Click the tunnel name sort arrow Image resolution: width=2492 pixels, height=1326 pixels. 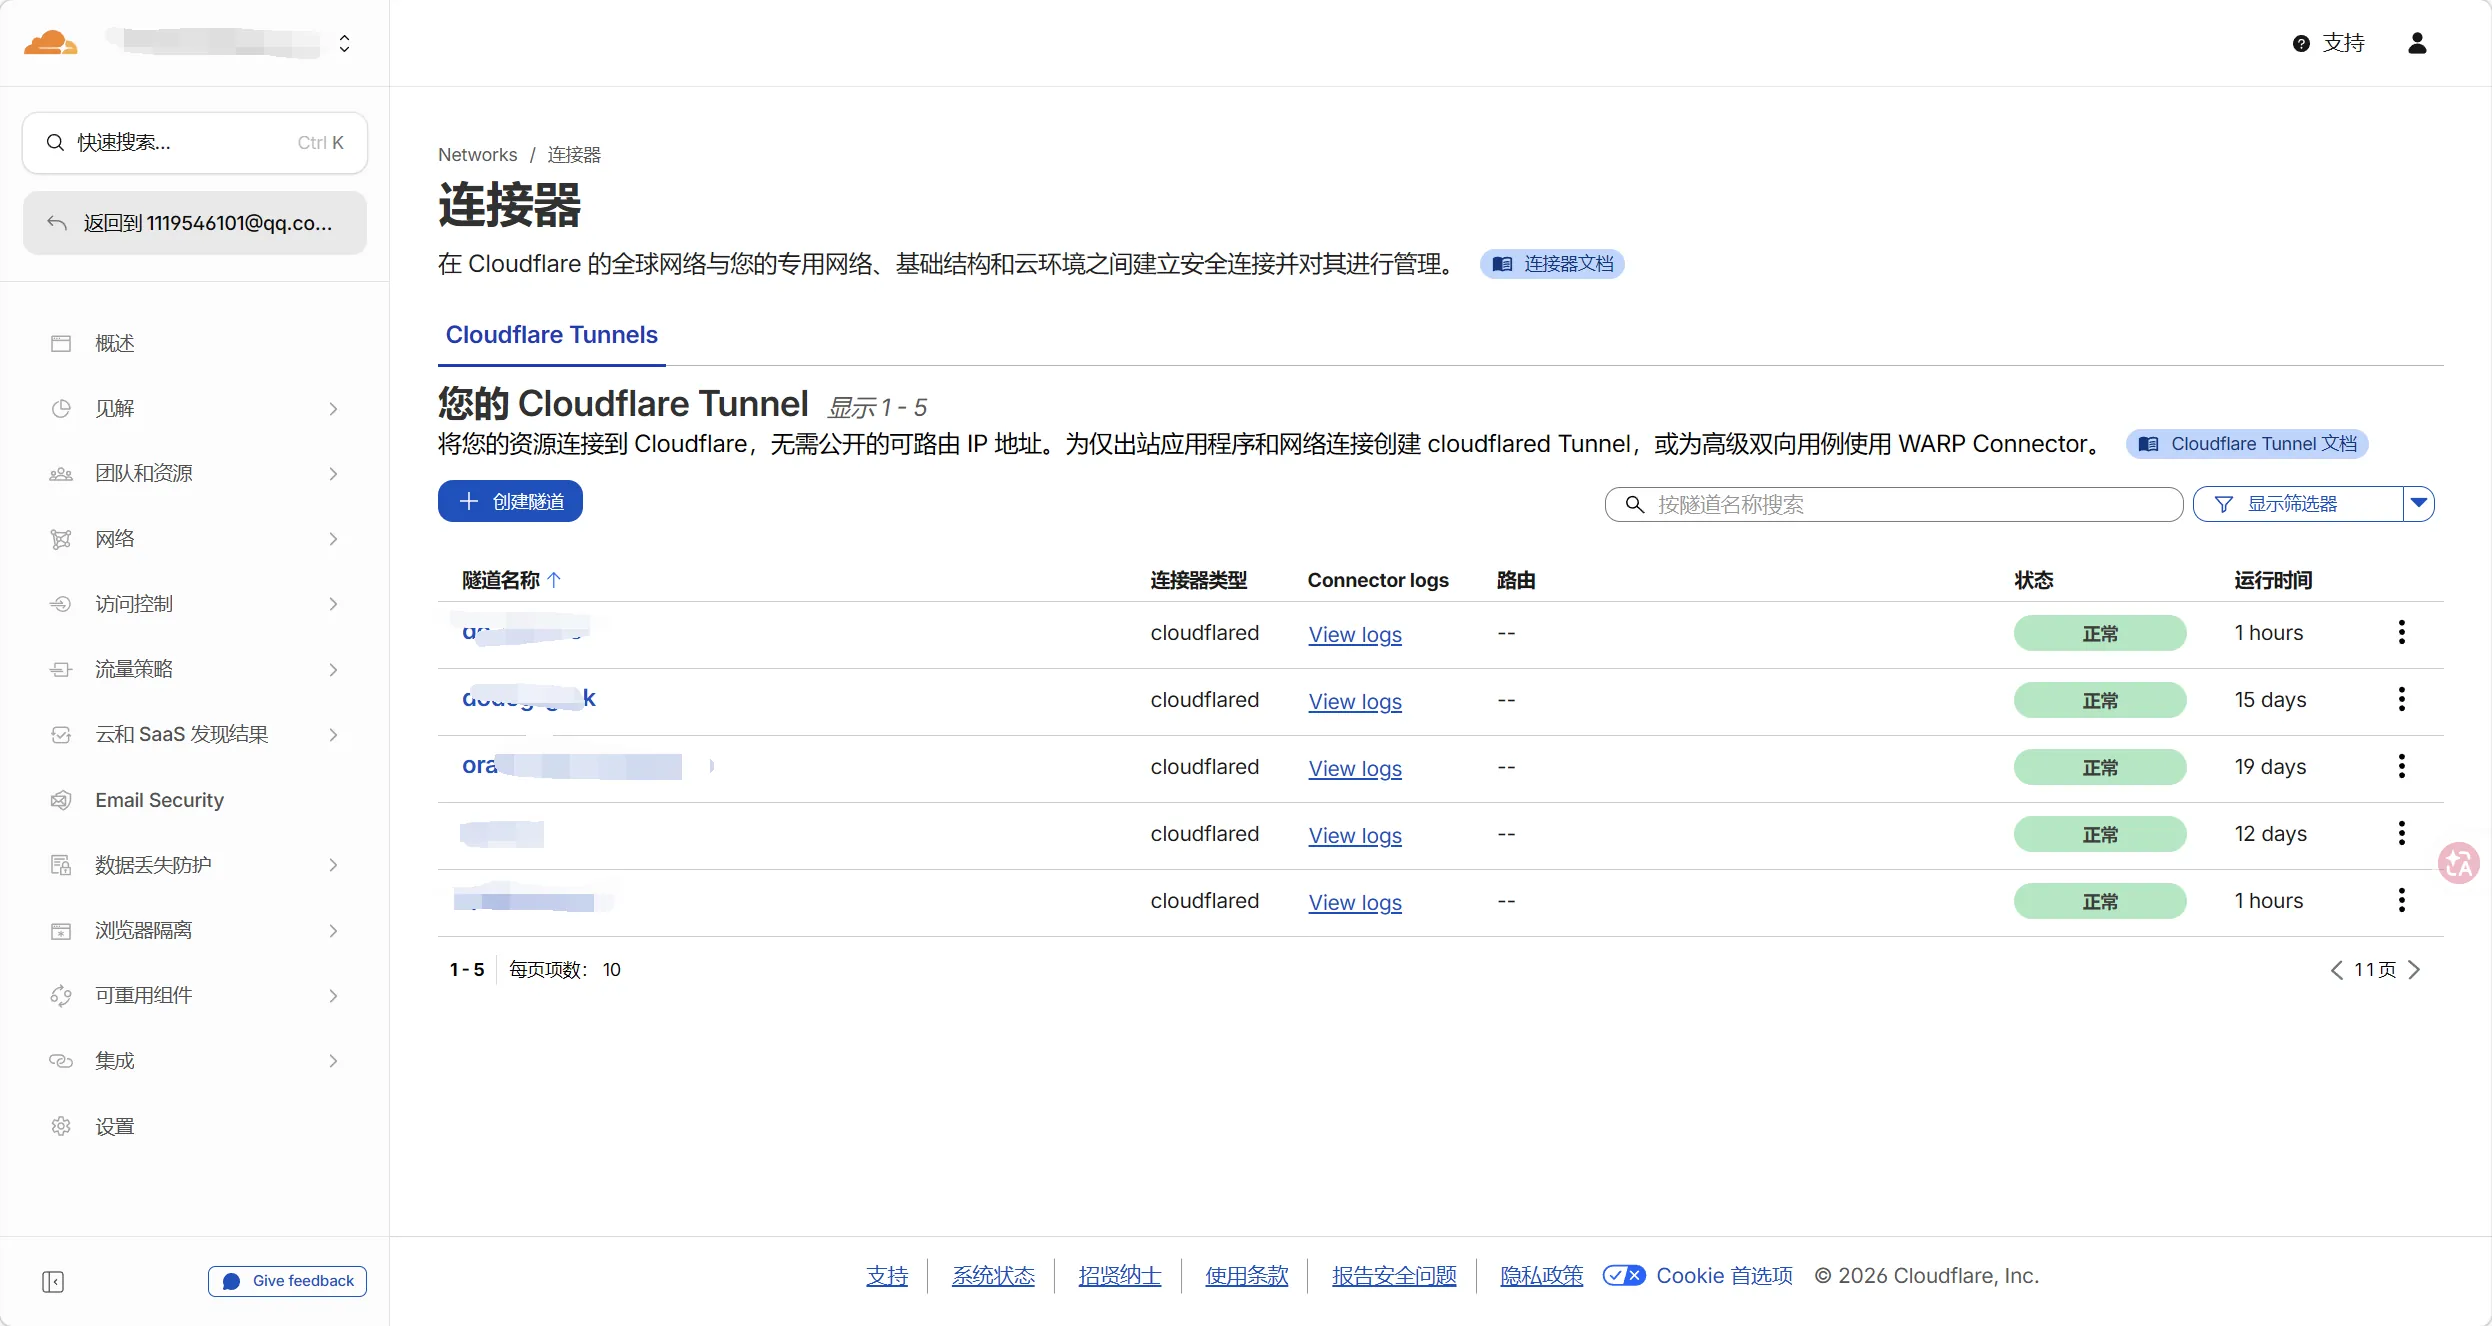[554, 580]
